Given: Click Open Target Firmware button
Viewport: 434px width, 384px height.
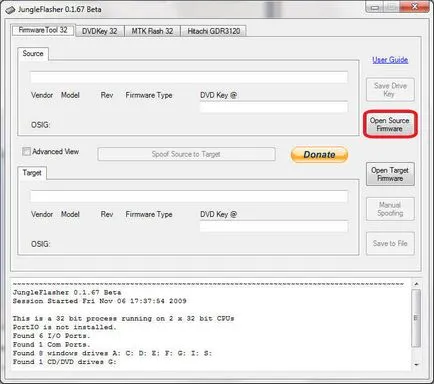Looking at the screenshot, I should click(390, 174).
